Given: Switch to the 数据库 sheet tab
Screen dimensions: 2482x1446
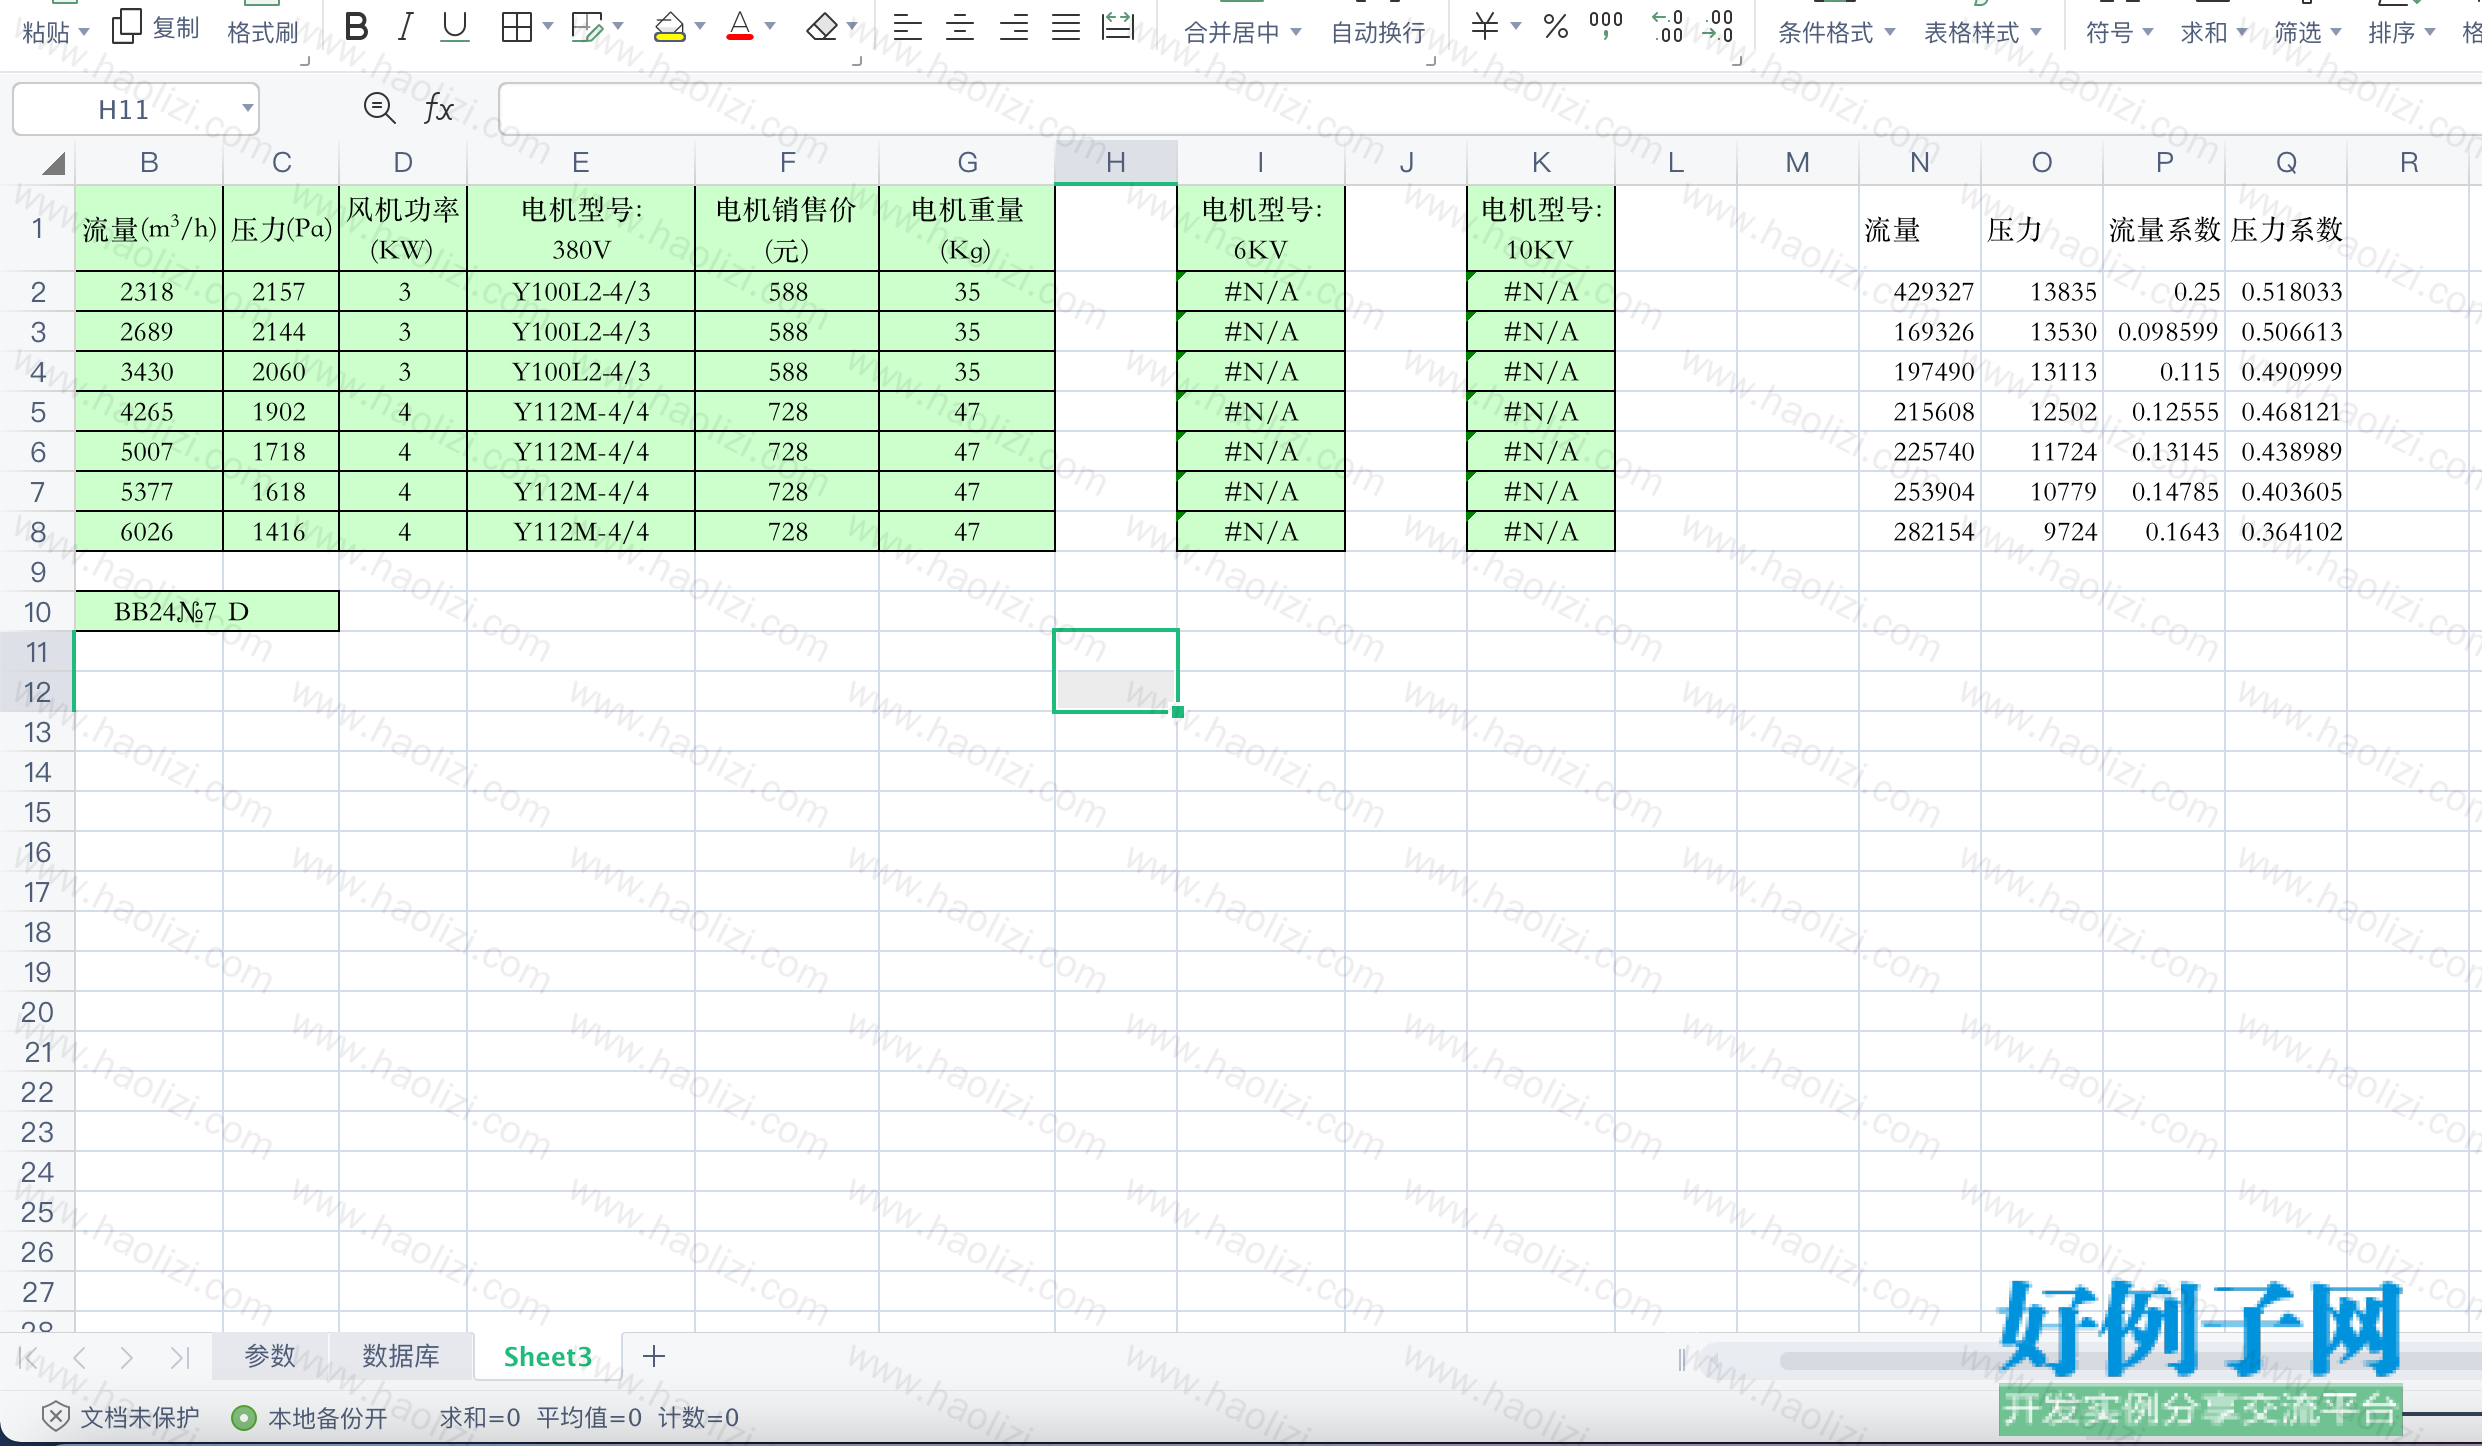Looking at the screenshot, I should 401,1356.
